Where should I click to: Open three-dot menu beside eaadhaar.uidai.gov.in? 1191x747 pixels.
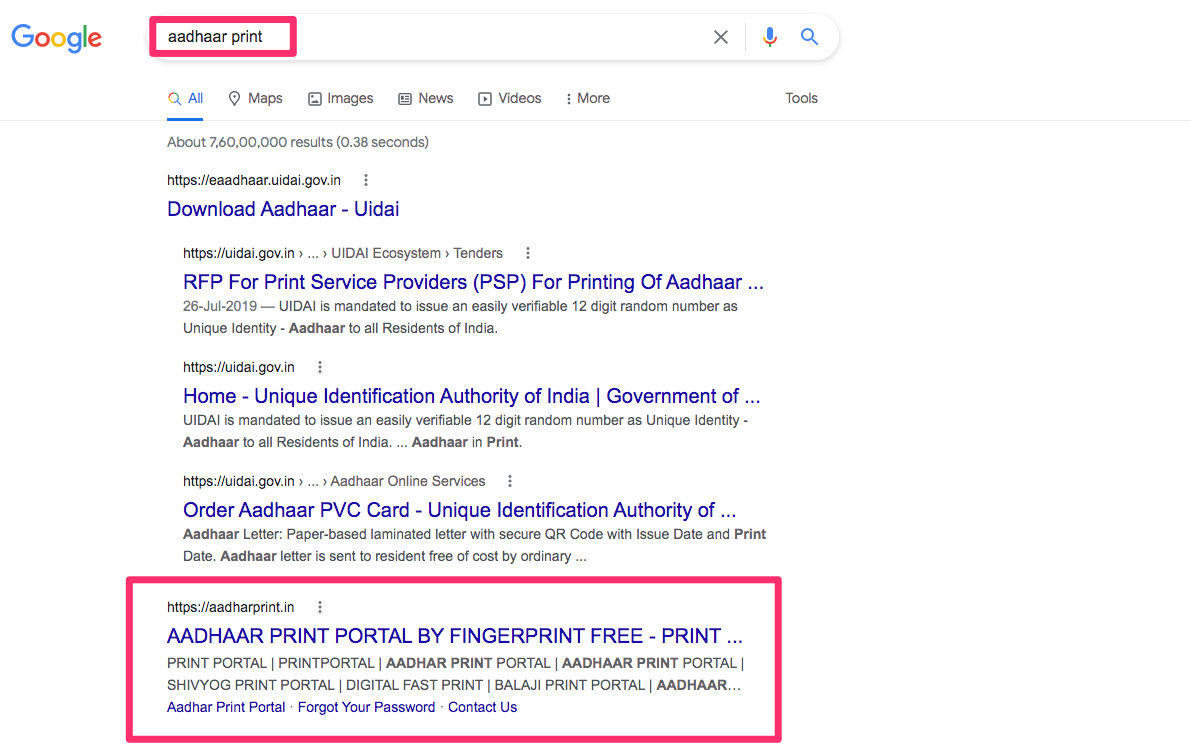(x=365, y=180)
